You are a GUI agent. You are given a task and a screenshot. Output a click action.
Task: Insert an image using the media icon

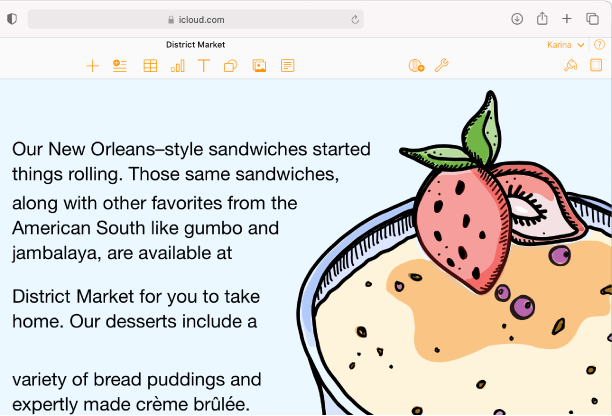tap(259, 66)
